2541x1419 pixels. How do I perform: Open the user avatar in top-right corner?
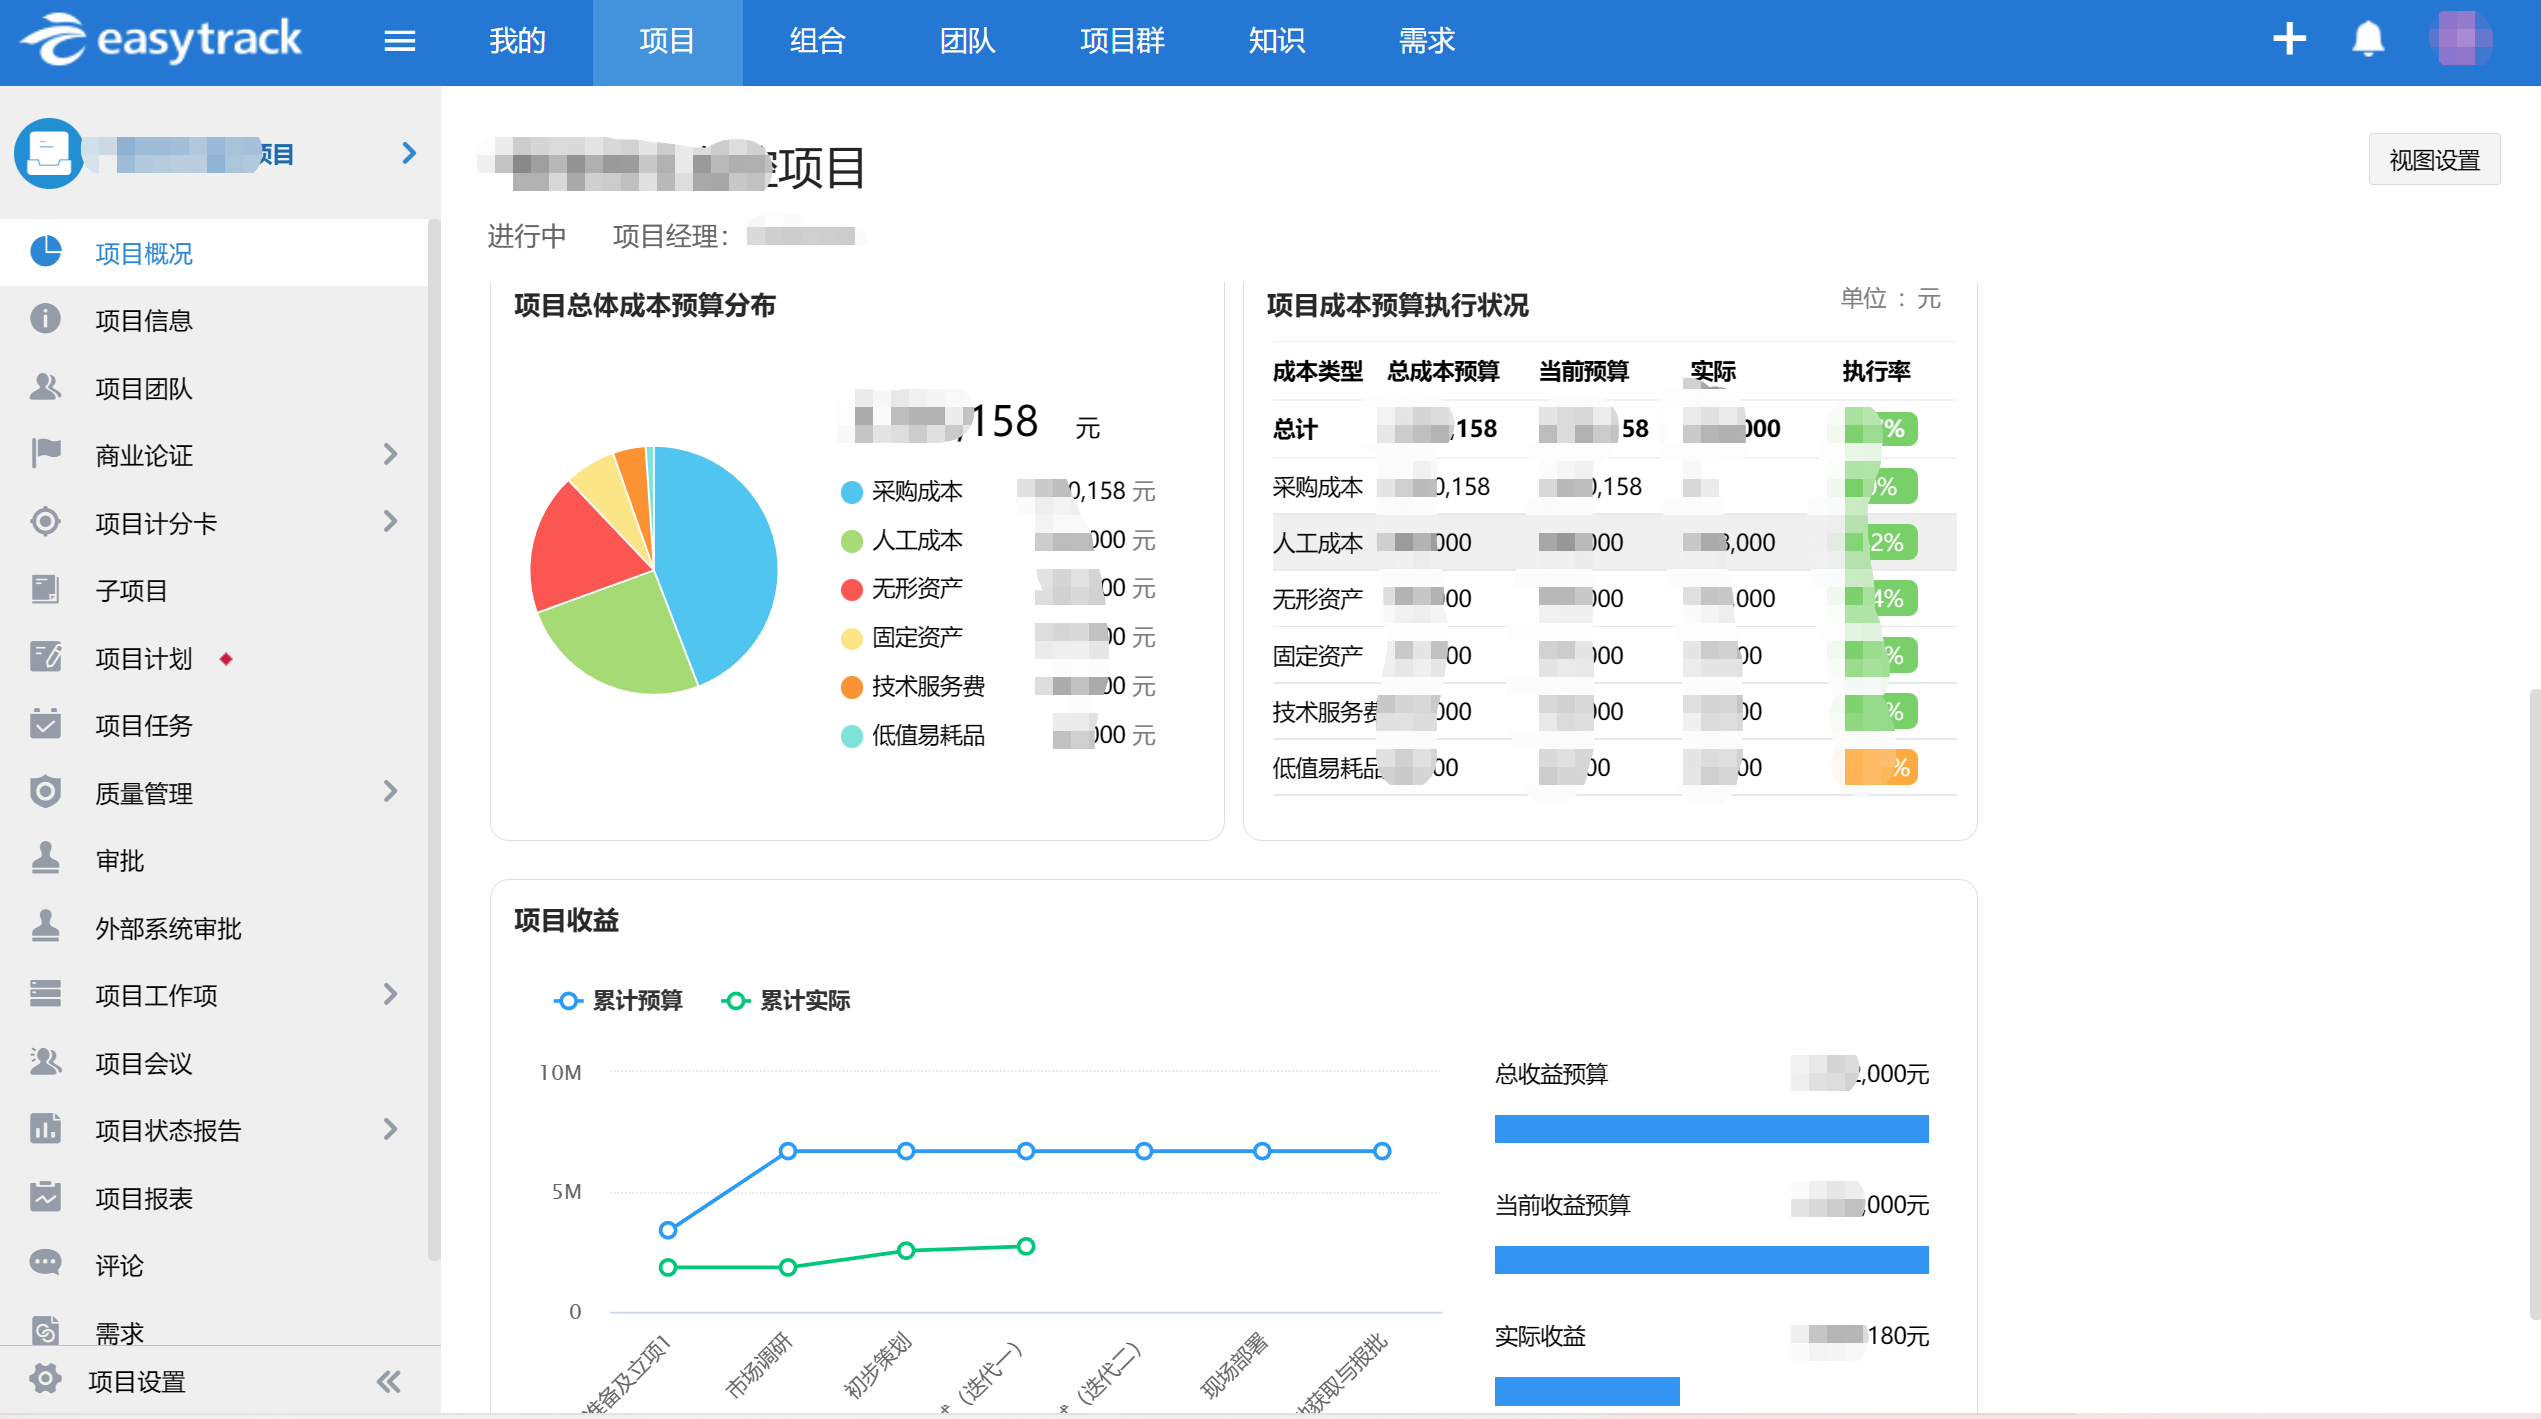coord(2460,40)
